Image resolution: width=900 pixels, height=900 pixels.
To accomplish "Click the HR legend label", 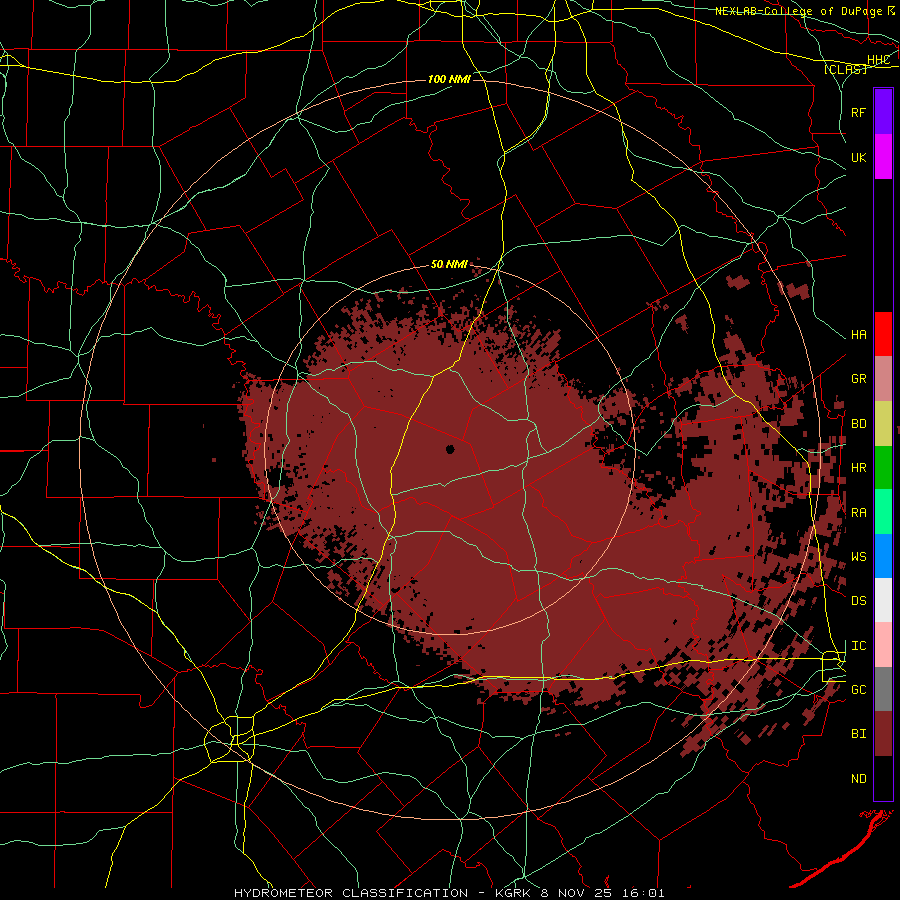I will [x=859, y=468].
